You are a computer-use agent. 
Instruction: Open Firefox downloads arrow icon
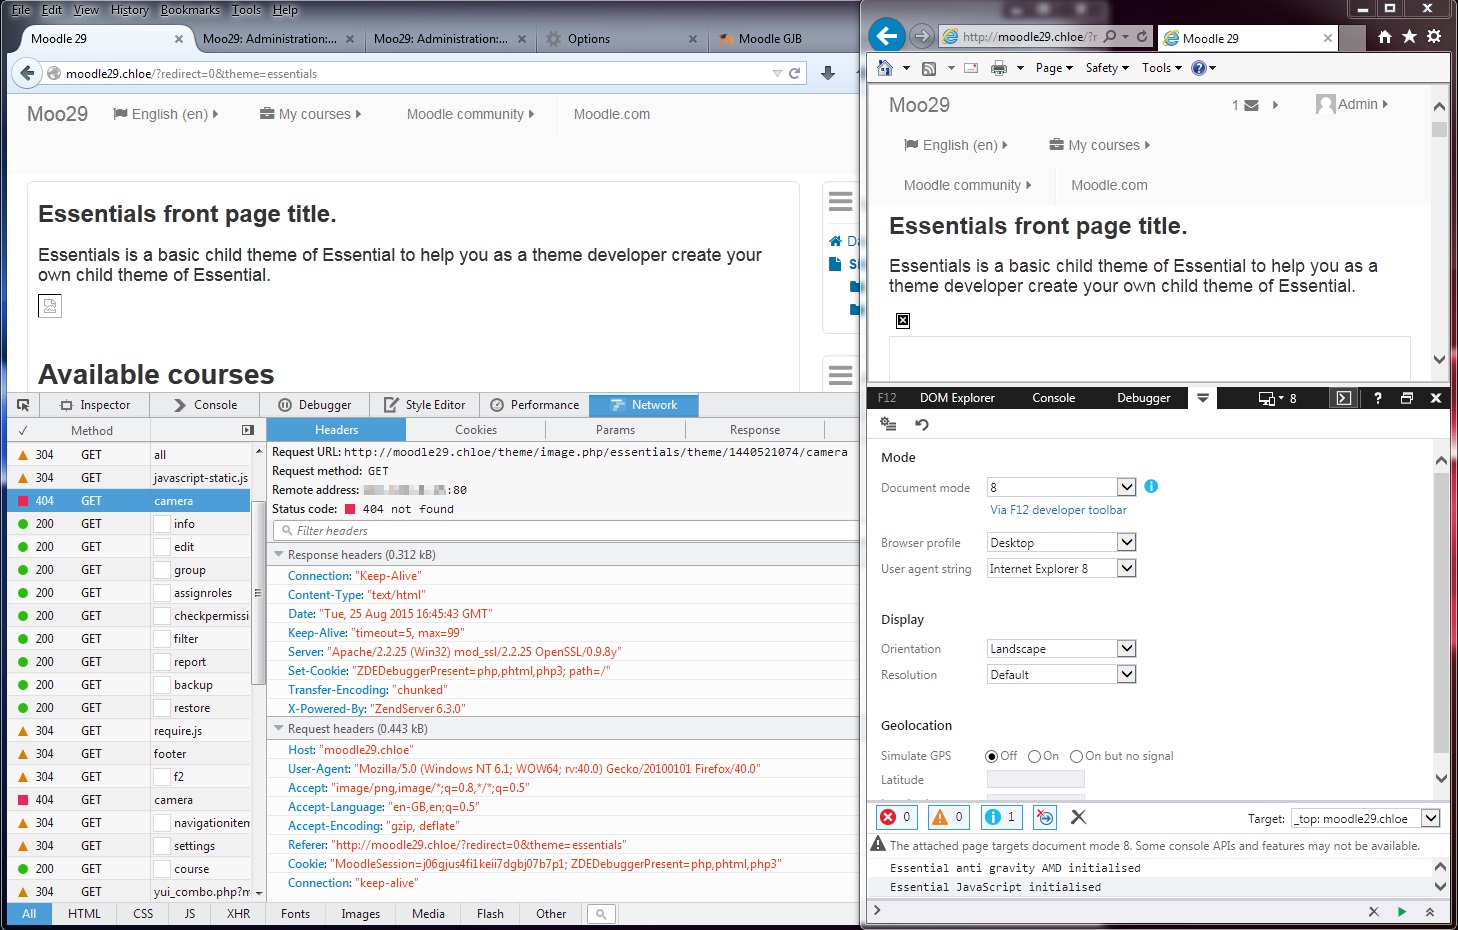click(x=828, y=73)
